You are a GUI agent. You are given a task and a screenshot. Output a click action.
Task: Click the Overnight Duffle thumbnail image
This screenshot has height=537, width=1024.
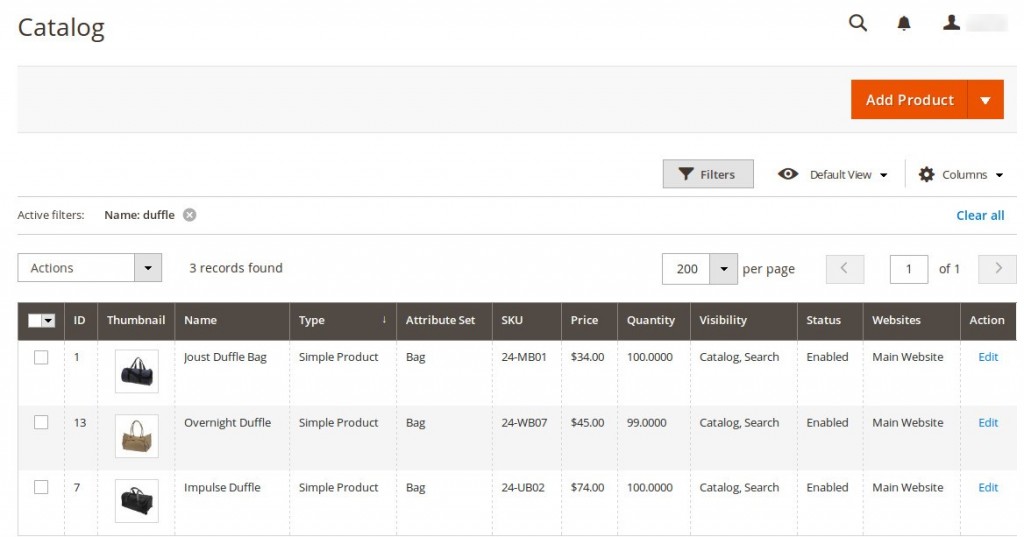[x=136, y=435]
